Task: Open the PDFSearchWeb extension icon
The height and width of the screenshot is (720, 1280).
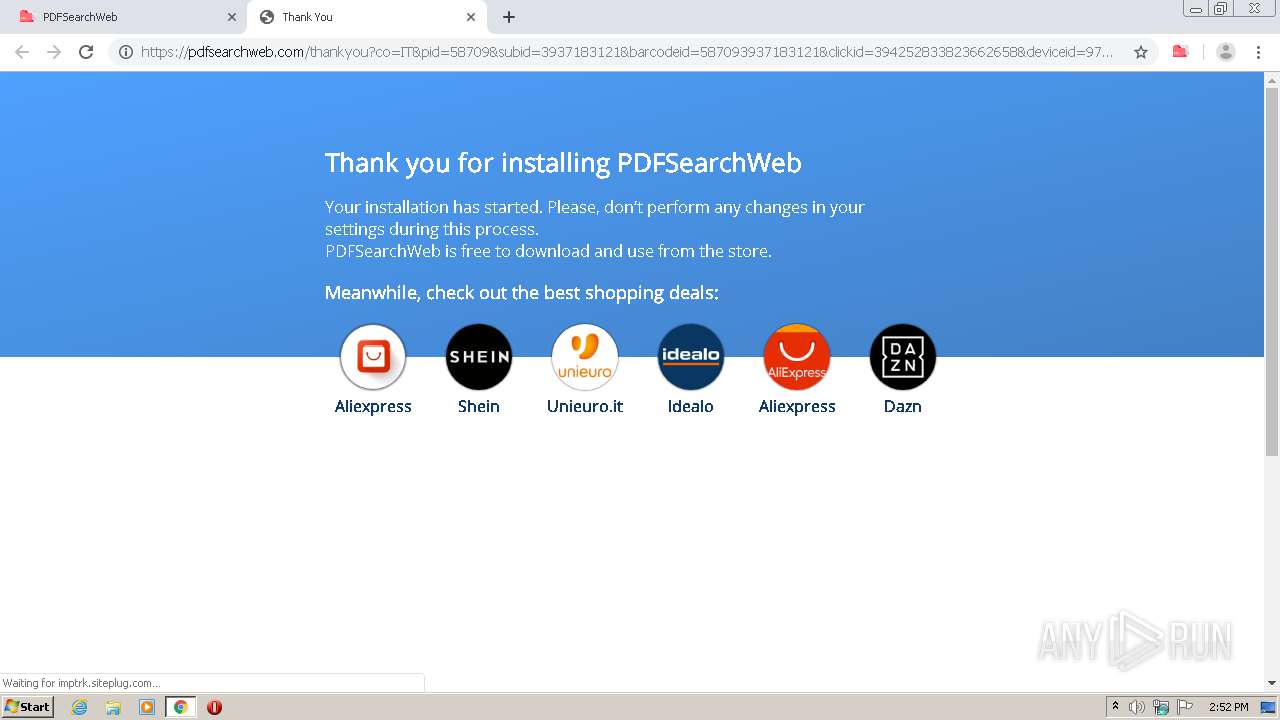Action: 1180,52
